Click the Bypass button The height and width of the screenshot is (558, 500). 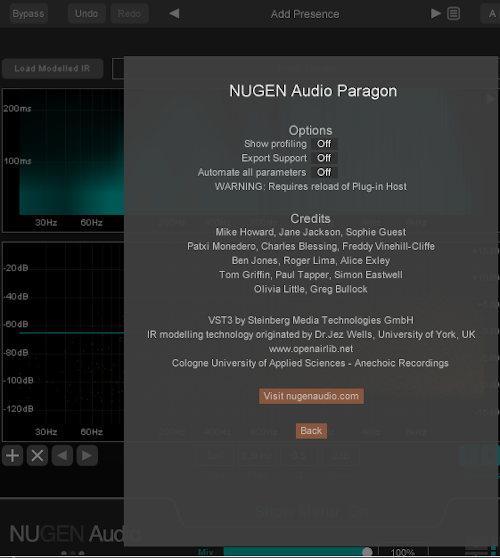click(28, 14)
